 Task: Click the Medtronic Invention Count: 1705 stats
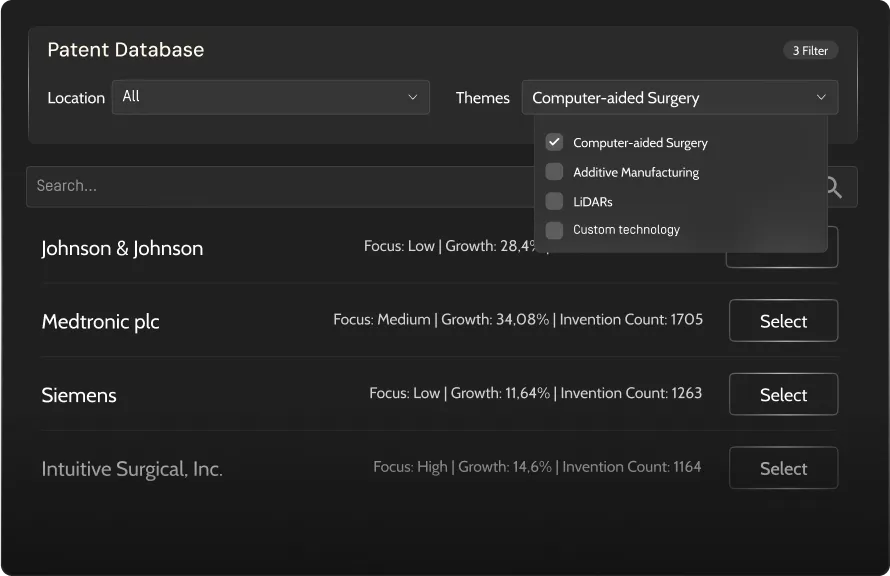tap(631, 319)
